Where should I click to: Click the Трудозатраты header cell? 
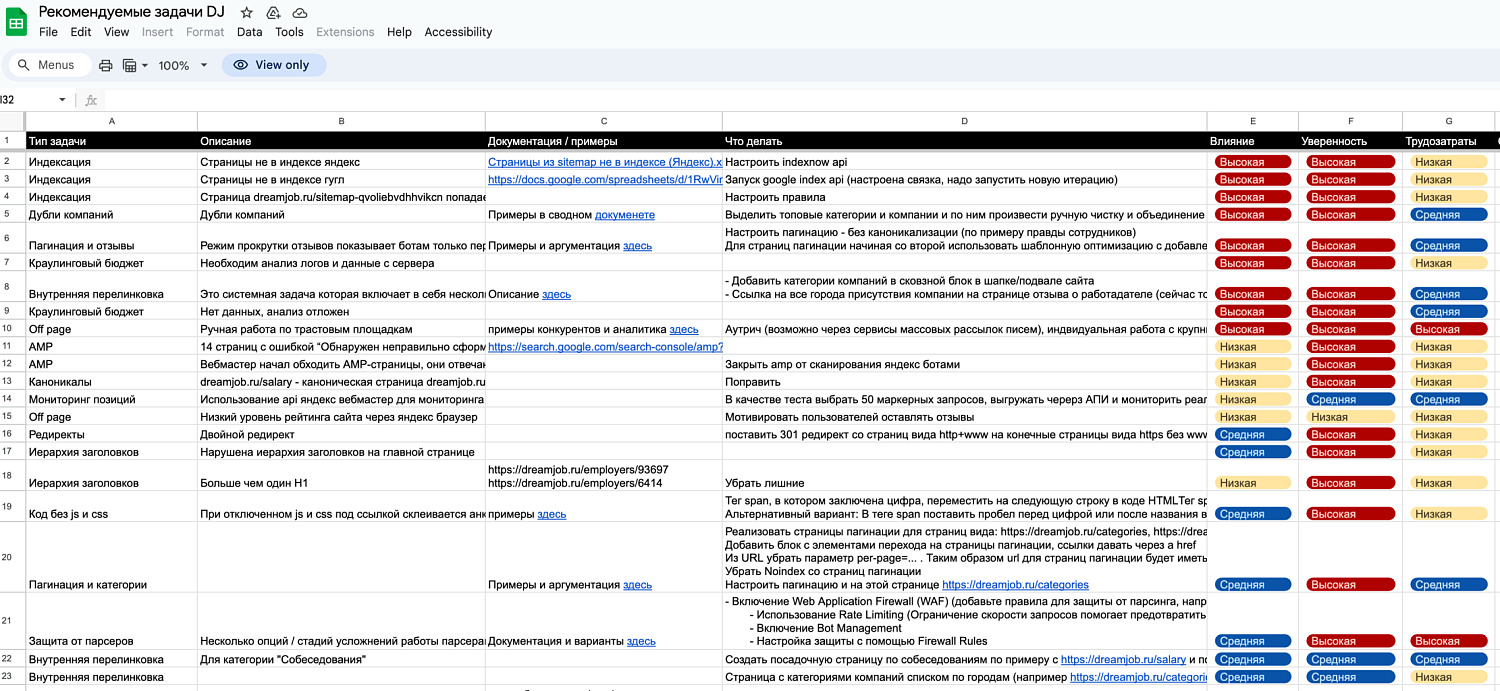pos(1448,141)
